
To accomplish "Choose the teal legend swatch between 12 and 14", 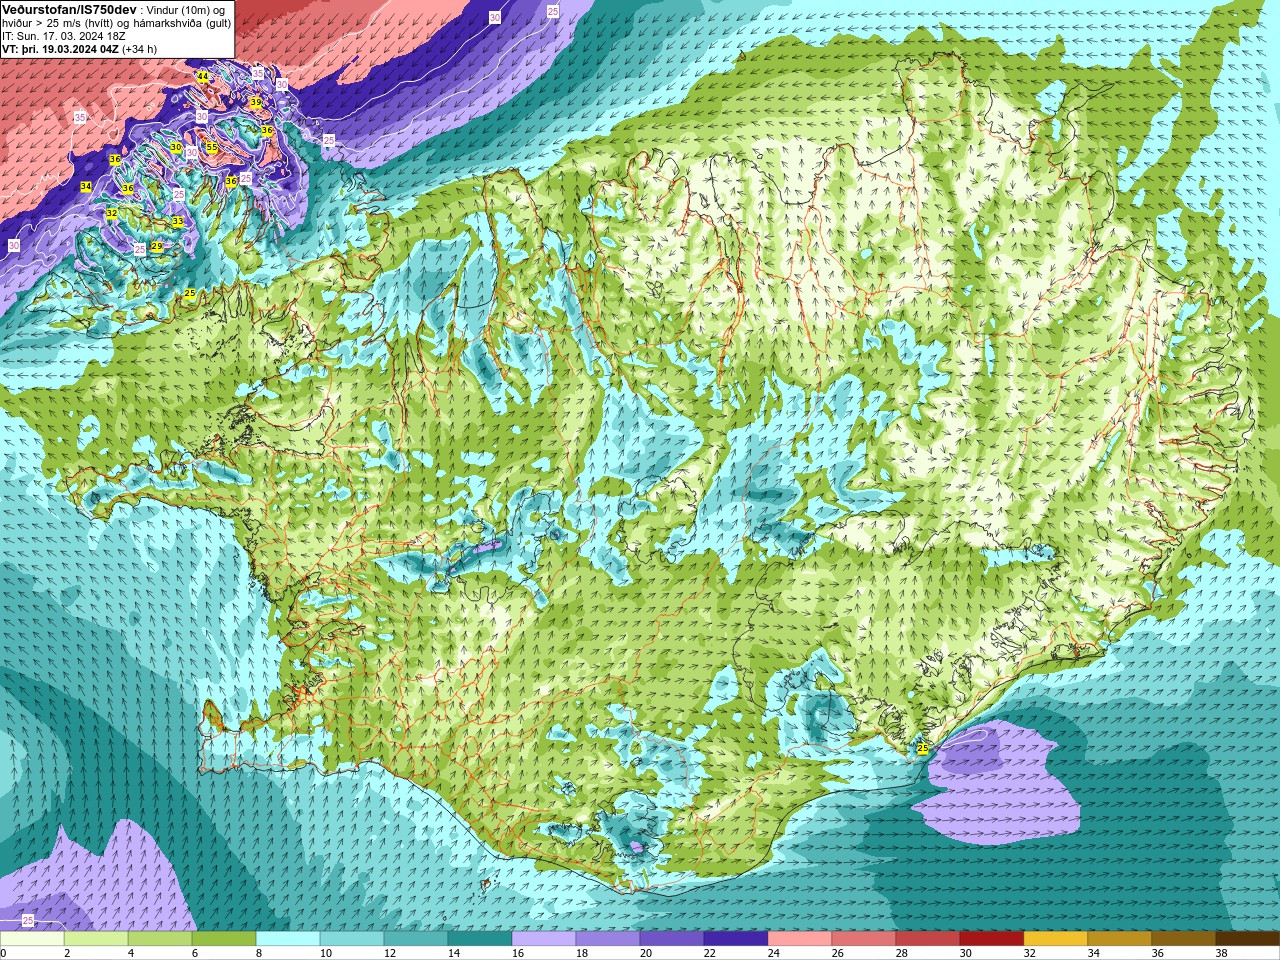I will [x=416, y=939].
